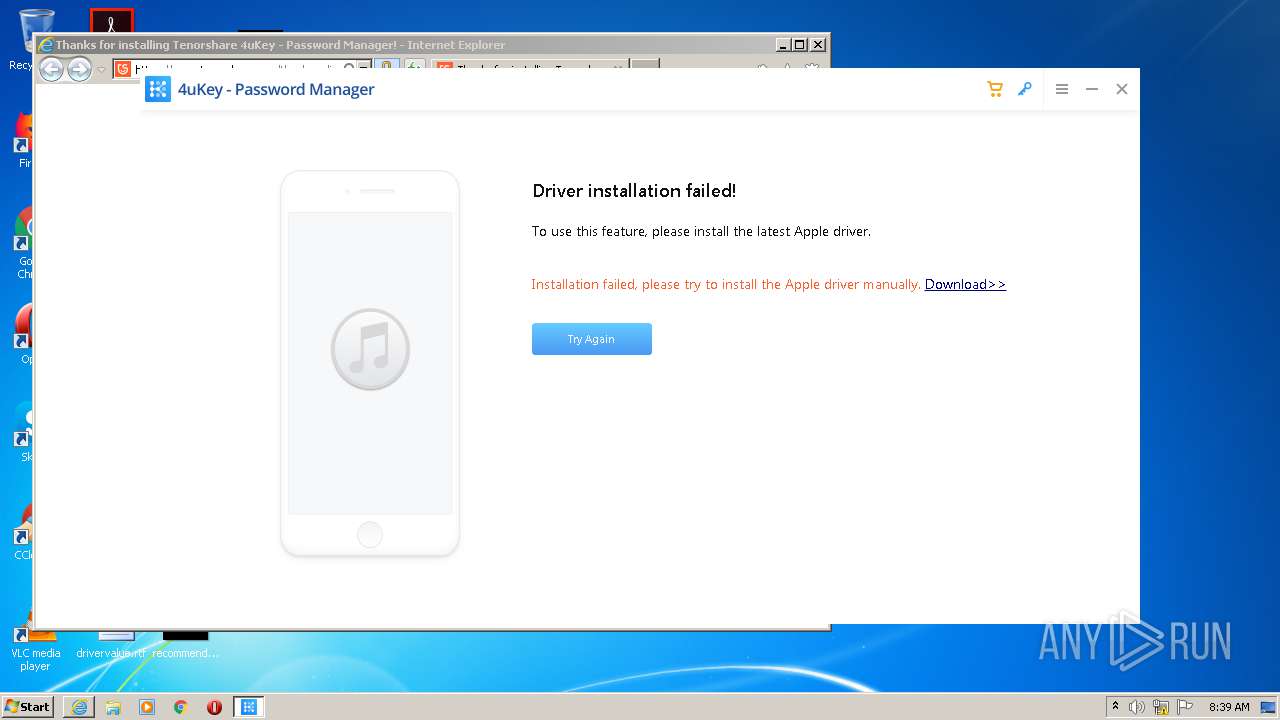Image resolution: width=1280 pixels, height=720 pixels.
Task: Open the Download>> link for Apple driver
Action: (x=965, y=284)
